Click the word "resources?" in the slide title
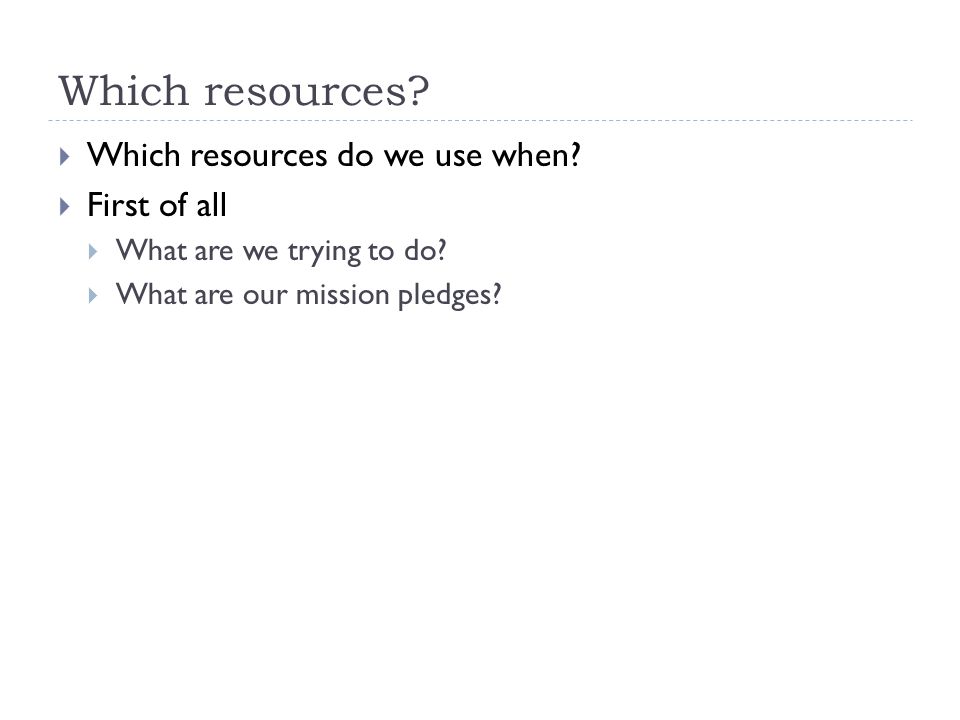Screen dimensions: 960x720 click(x=317, y=92)
